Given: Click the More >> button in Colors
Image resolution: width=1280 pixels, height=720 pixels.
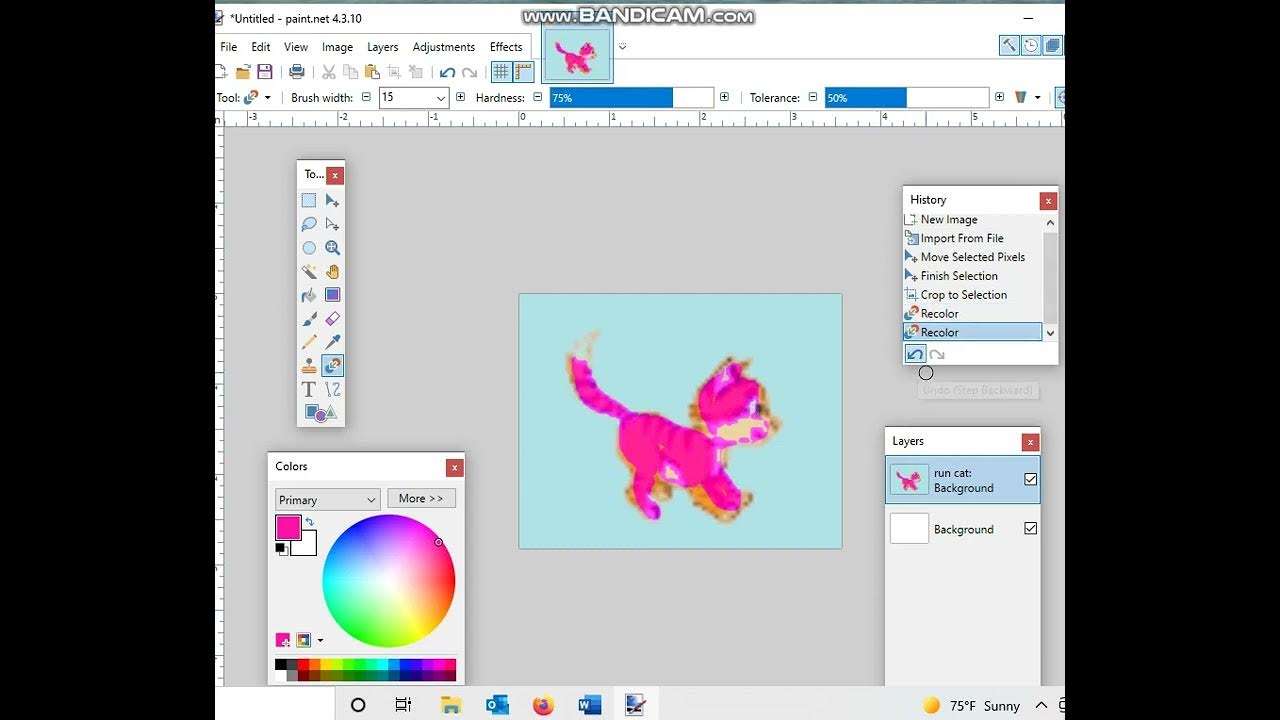Looking at the screenshot, I should (421, 498).
